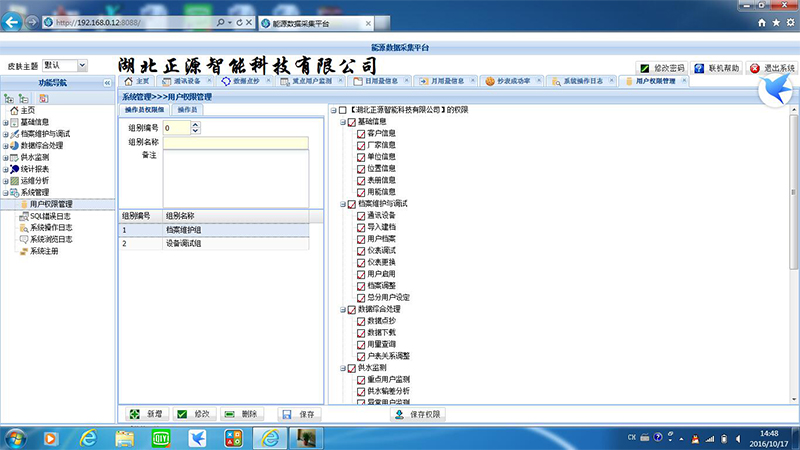Close the 数据点抄 tab
The height and width of the screenshot is (450, 800).
point(268,81)
